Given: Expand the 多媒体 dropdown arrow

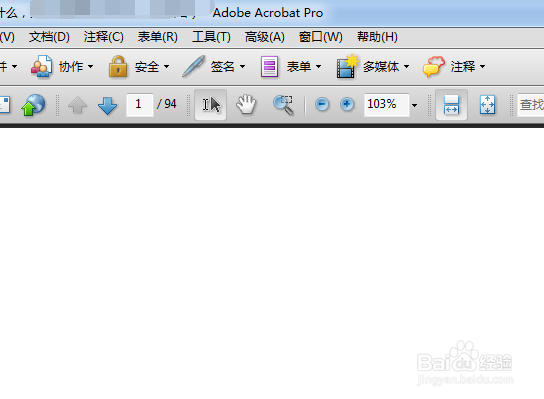Looking at the screenshot, I should 407,66.
